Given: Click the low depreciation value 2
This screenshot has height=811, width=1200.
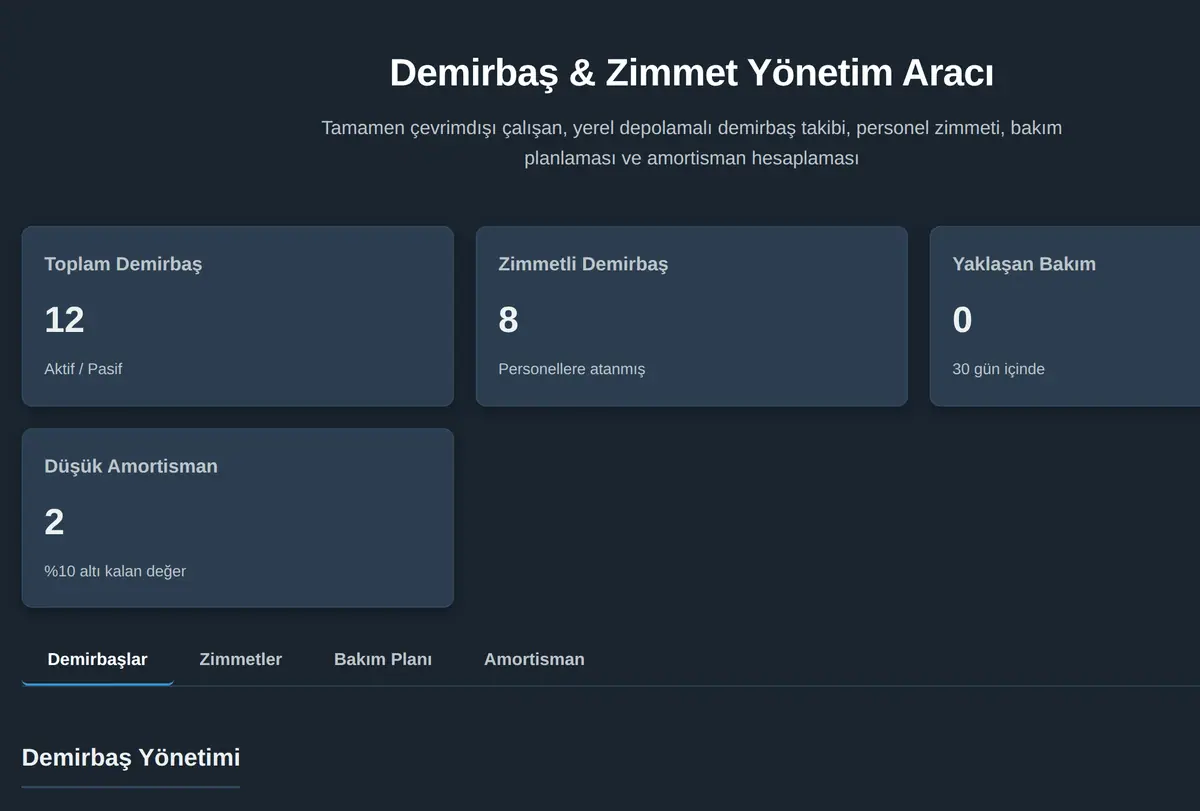Looking at the screenshot, I should coord(54,522).
